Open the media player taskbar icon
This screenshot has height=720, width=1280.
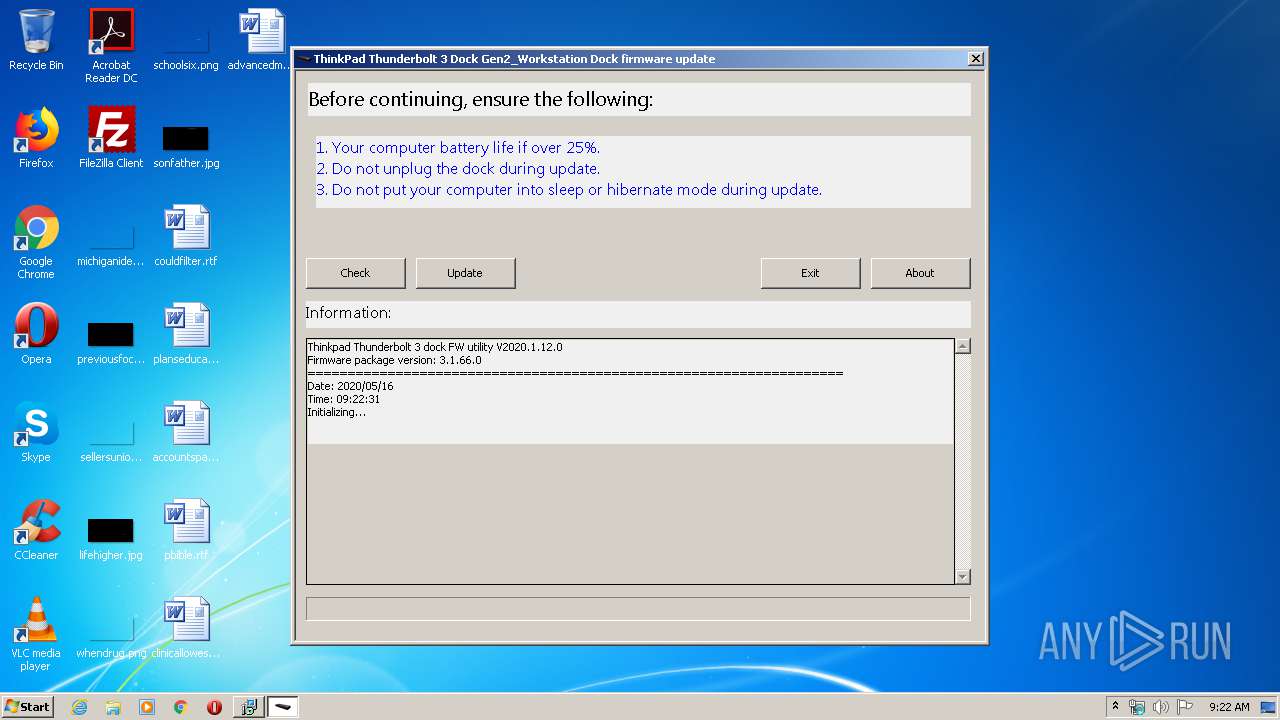point(147,707)
